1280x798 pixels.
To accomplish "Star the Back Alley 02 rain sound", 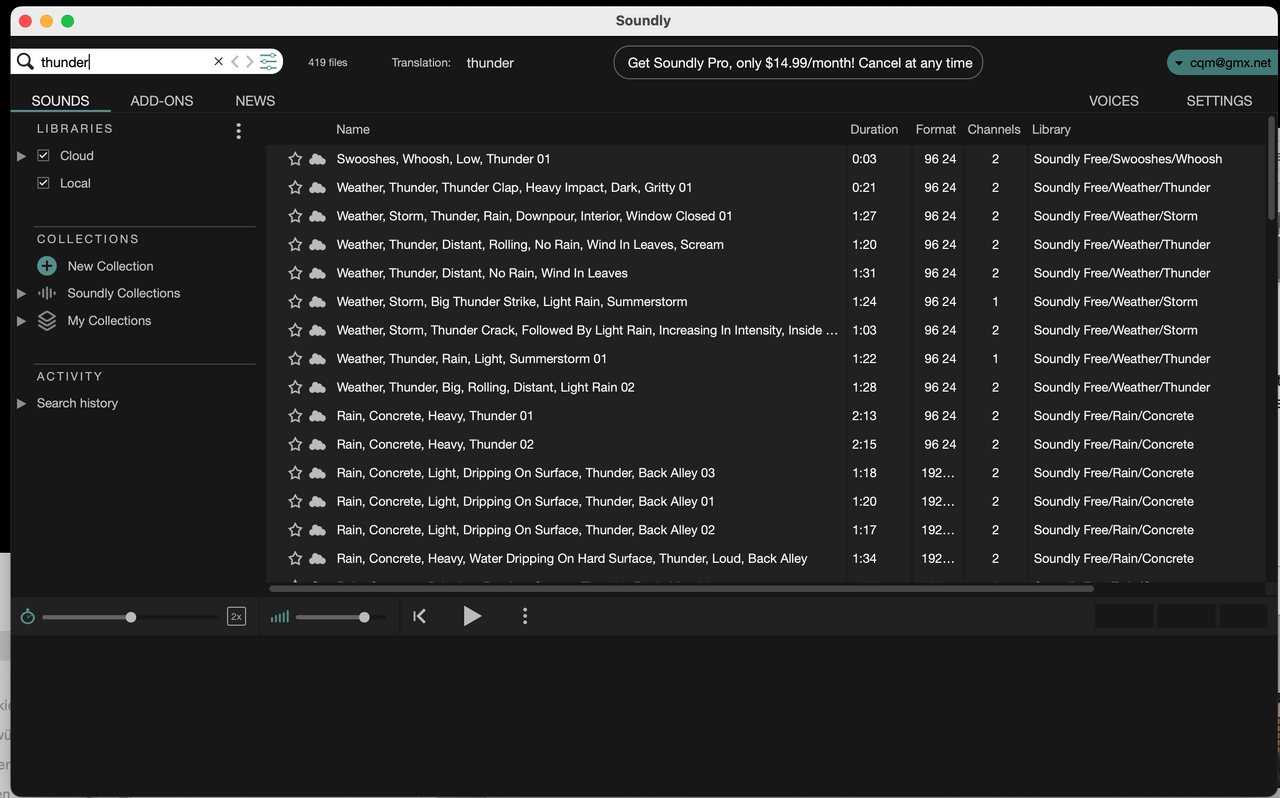I will (295, 530).
